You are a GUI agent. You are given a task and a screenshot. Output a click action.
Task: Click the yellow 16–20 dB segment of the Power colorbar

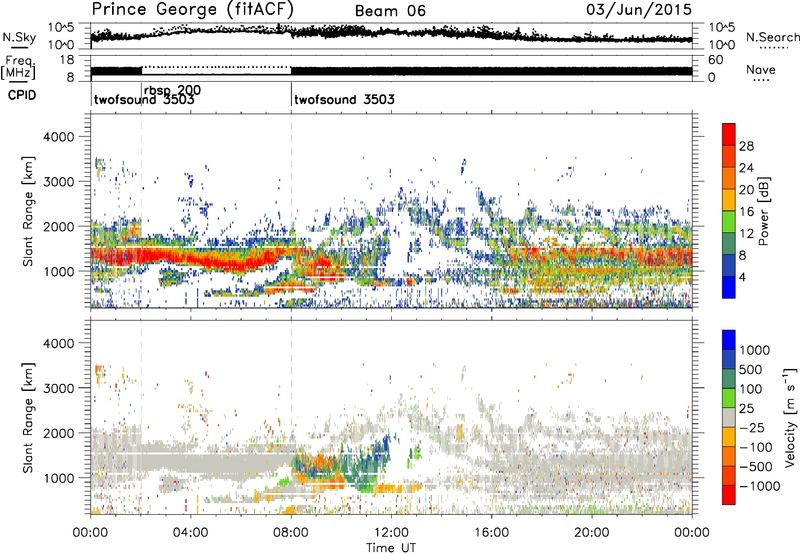(x=729, y=199)
